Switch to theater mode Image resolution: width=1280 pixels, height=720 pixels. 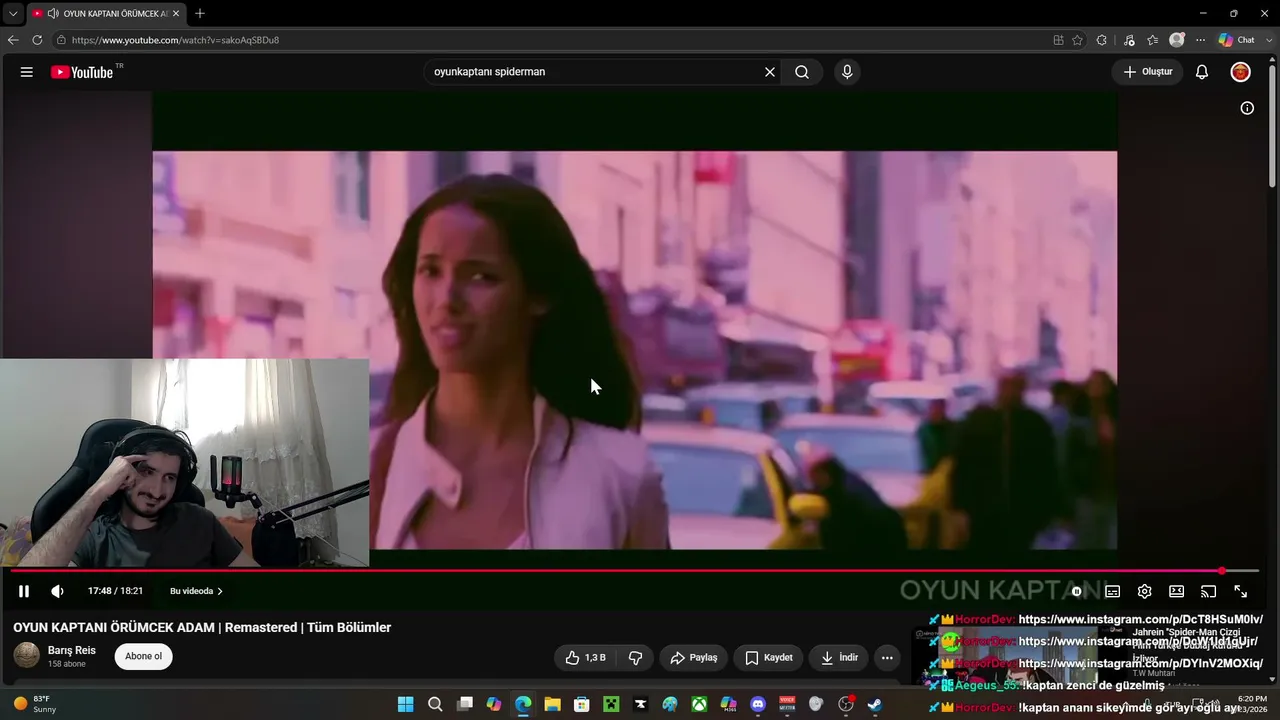pyautogui.click(x=1177, y=591)
